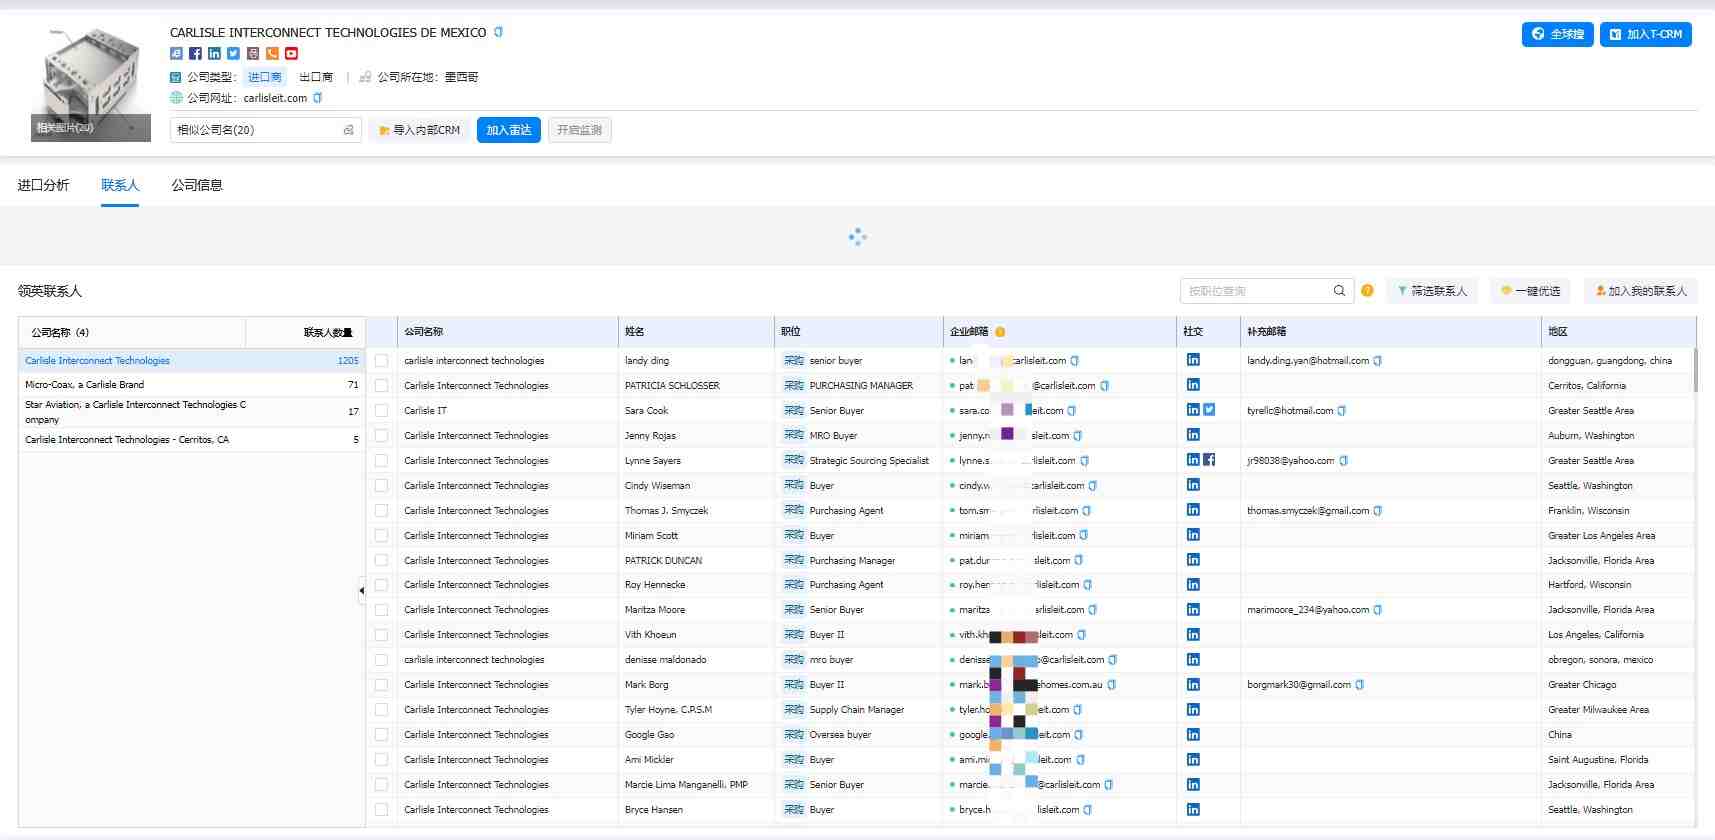Viewport: 1715px width, 840px height.
Task: Open LinkedIn profile for Google Gao
Action: tap(1193, 735)
